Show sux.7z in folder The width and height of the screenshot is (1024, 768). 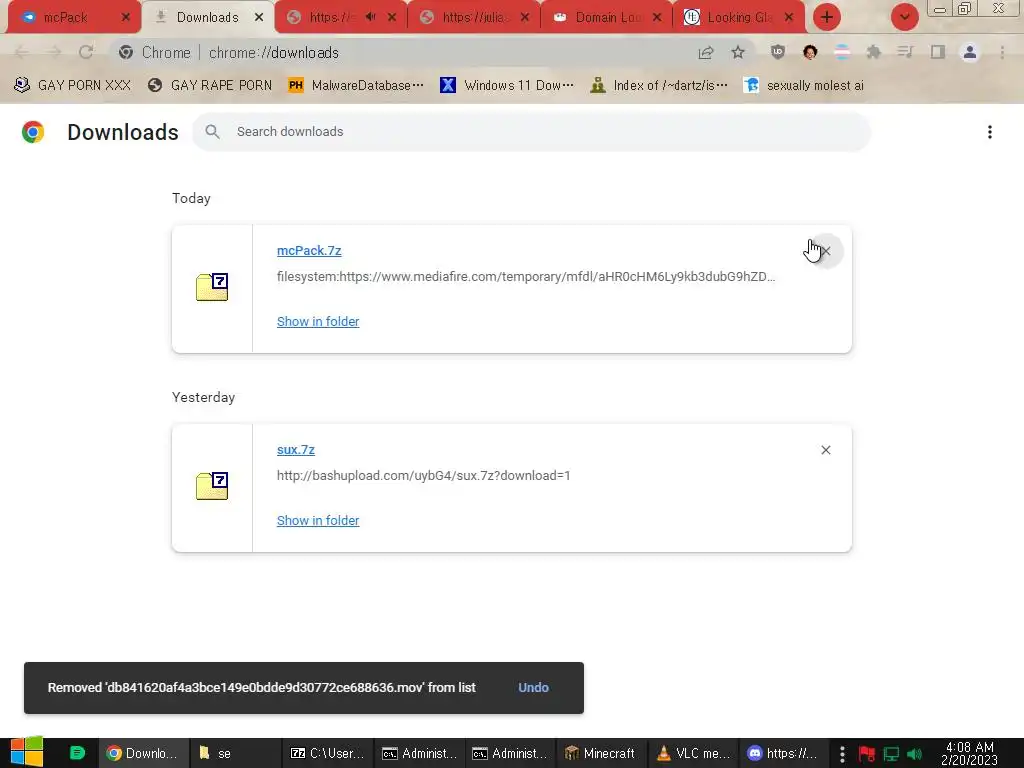(318, 520)
